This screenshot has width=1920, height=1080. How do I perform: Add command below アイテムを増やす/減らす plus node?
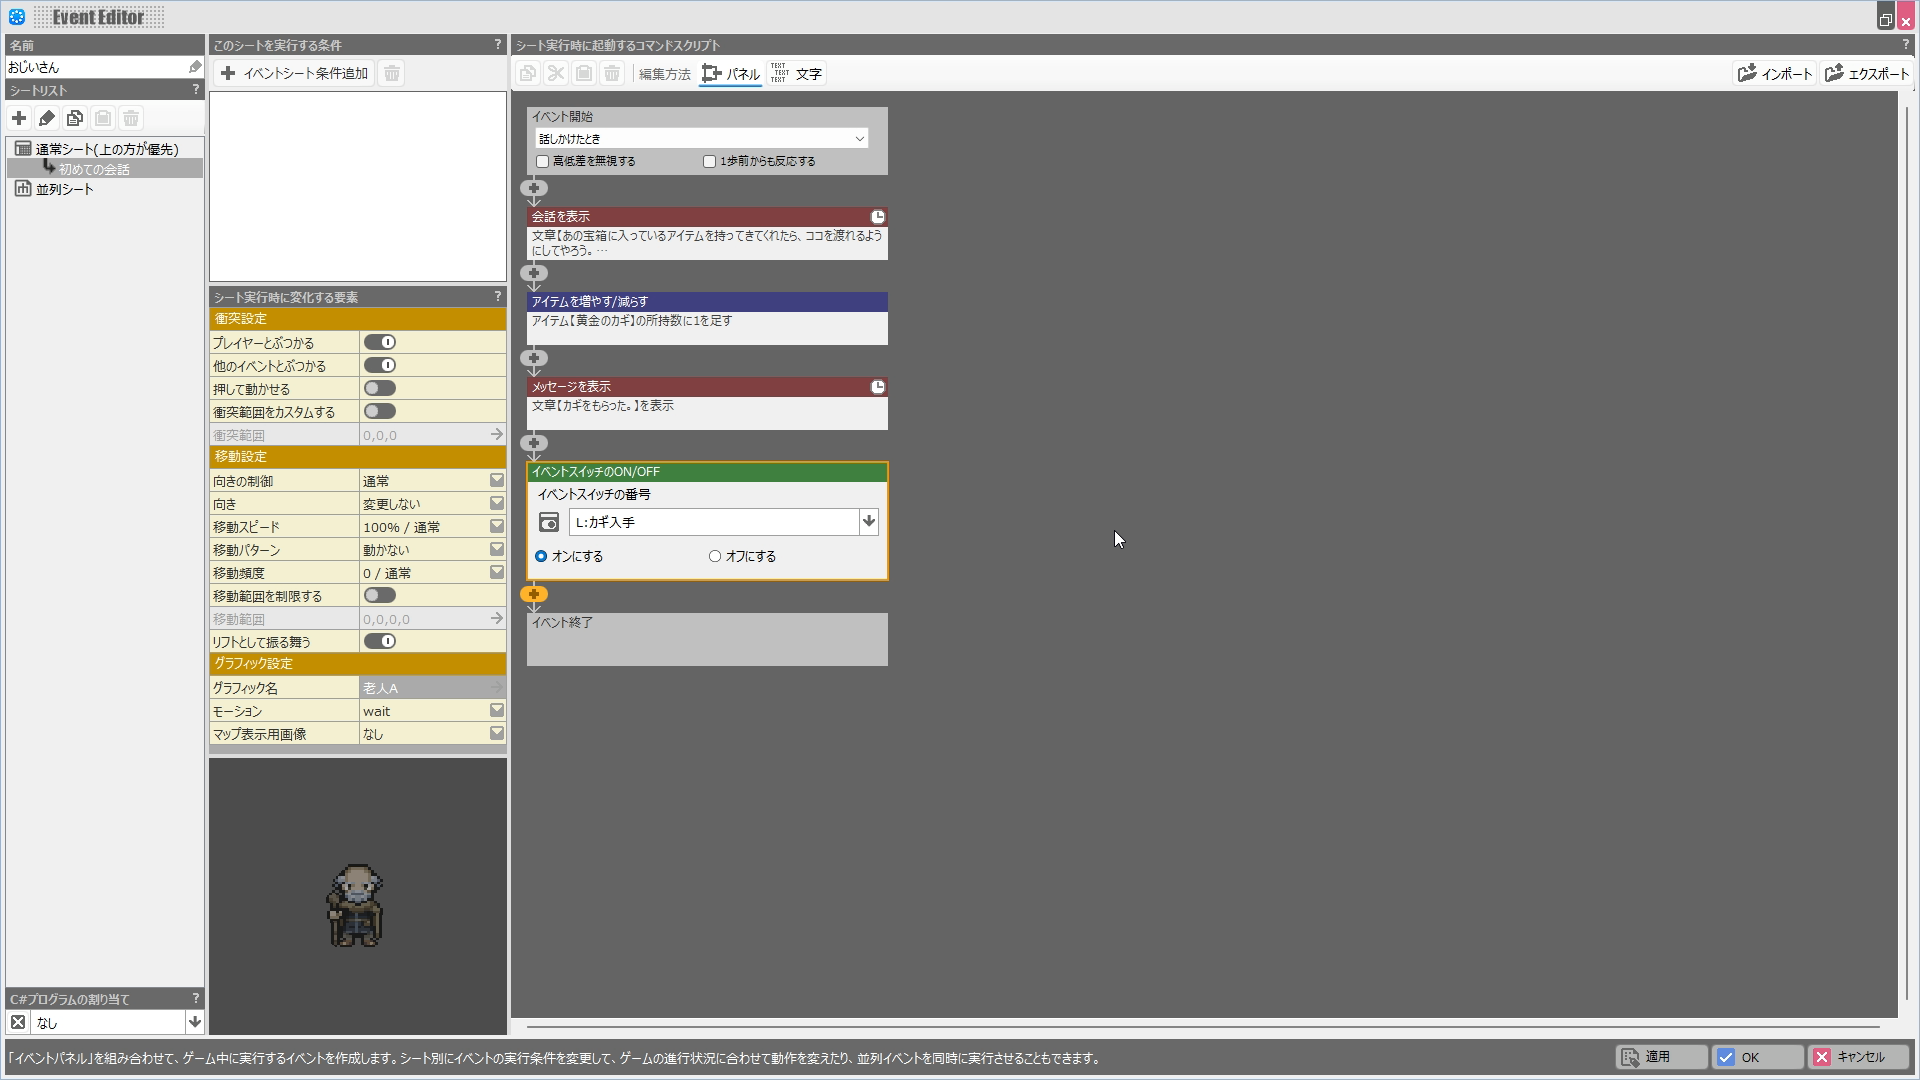point(534,358)
